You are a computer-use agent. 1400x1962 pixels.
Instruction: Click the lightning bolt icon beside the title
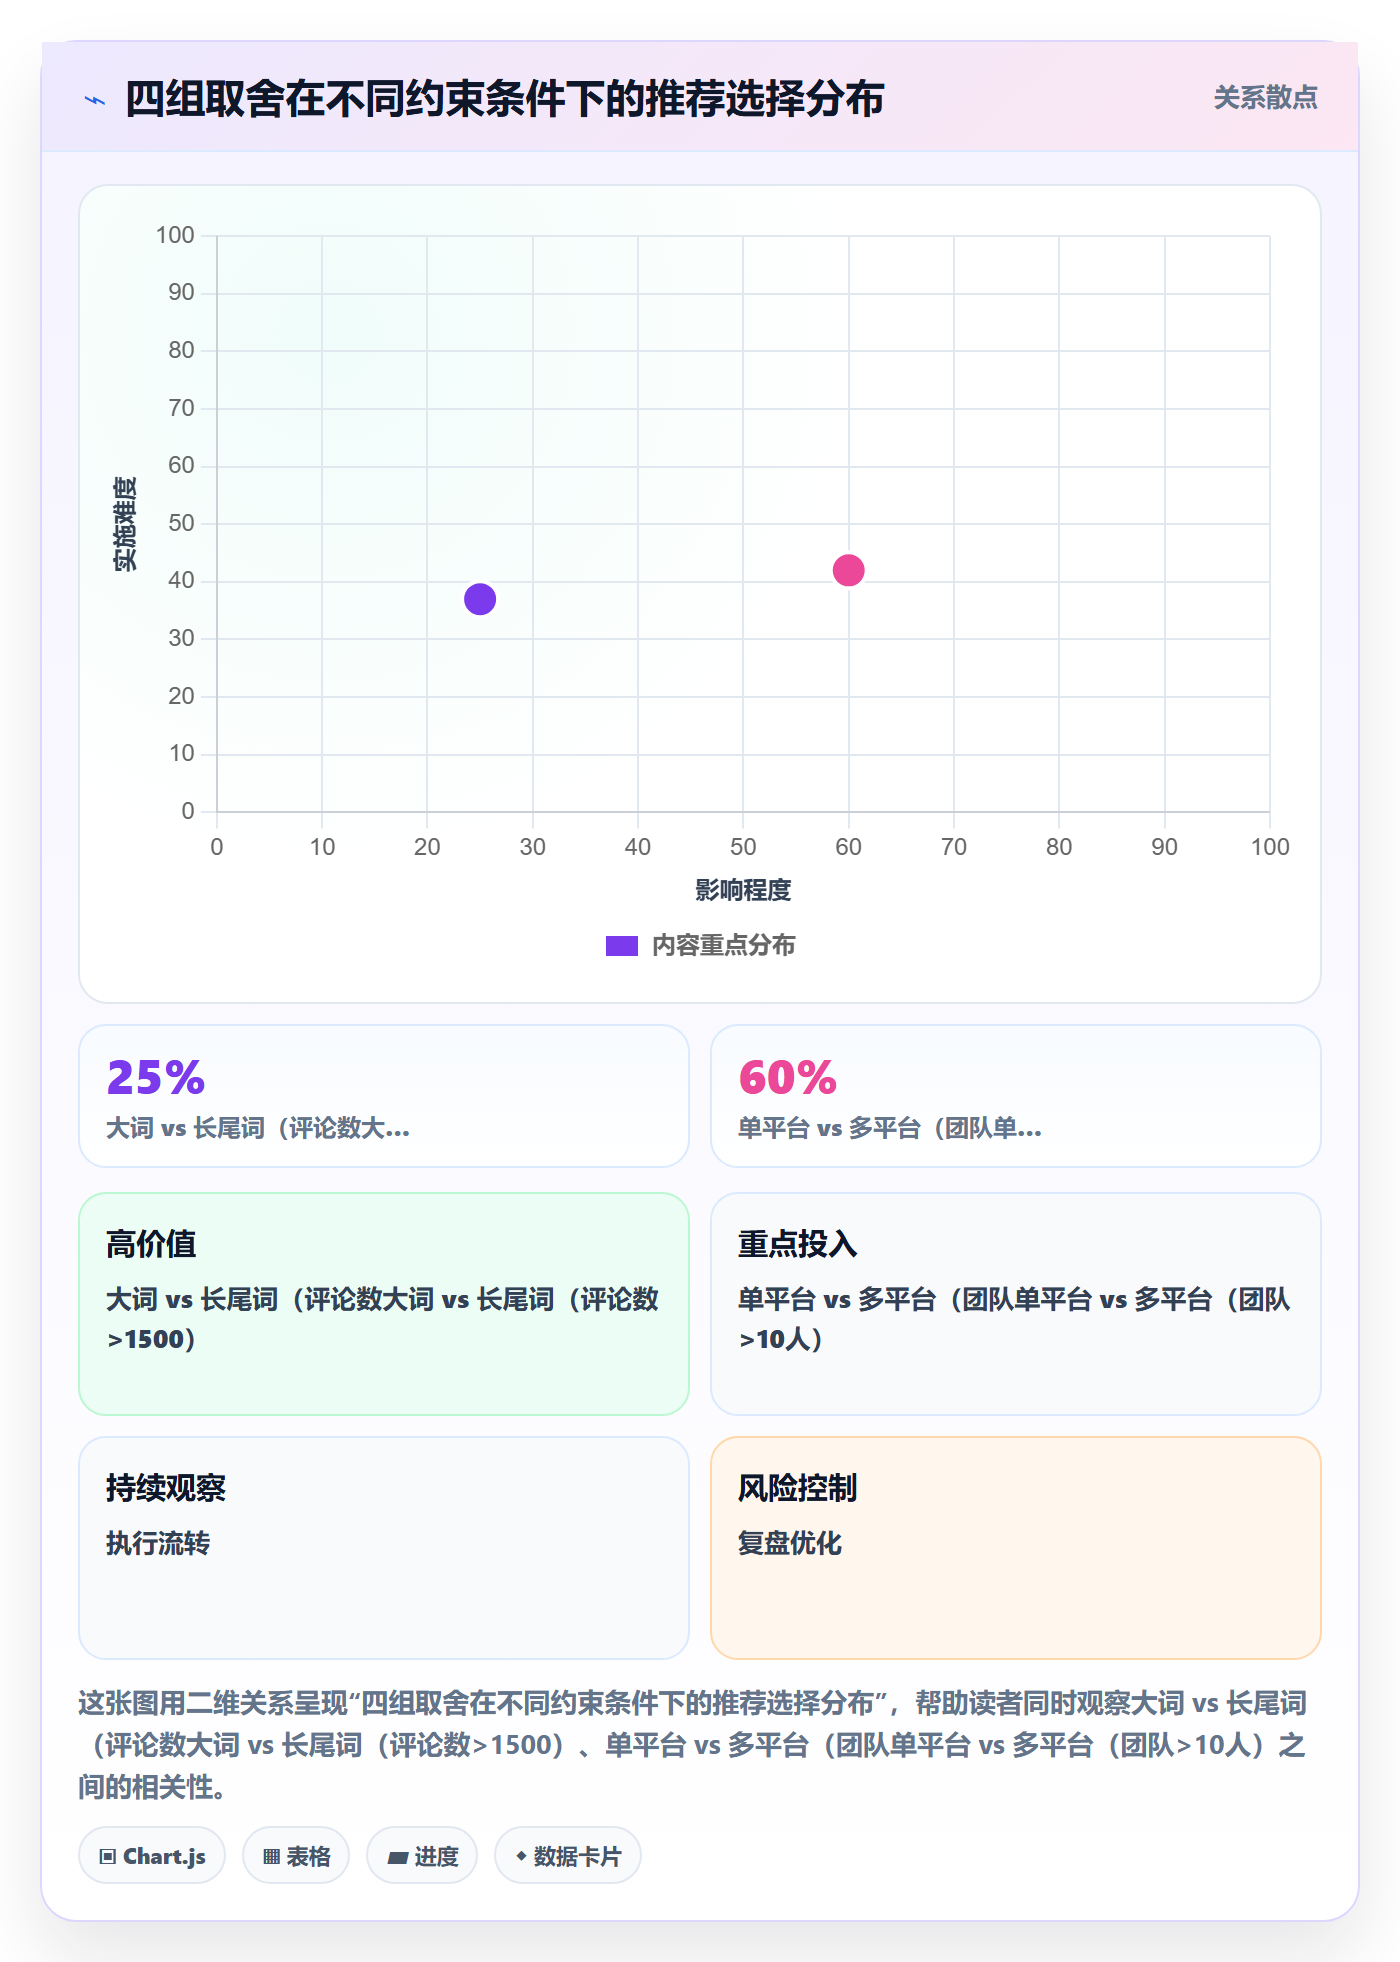click(x=95, y=100)
